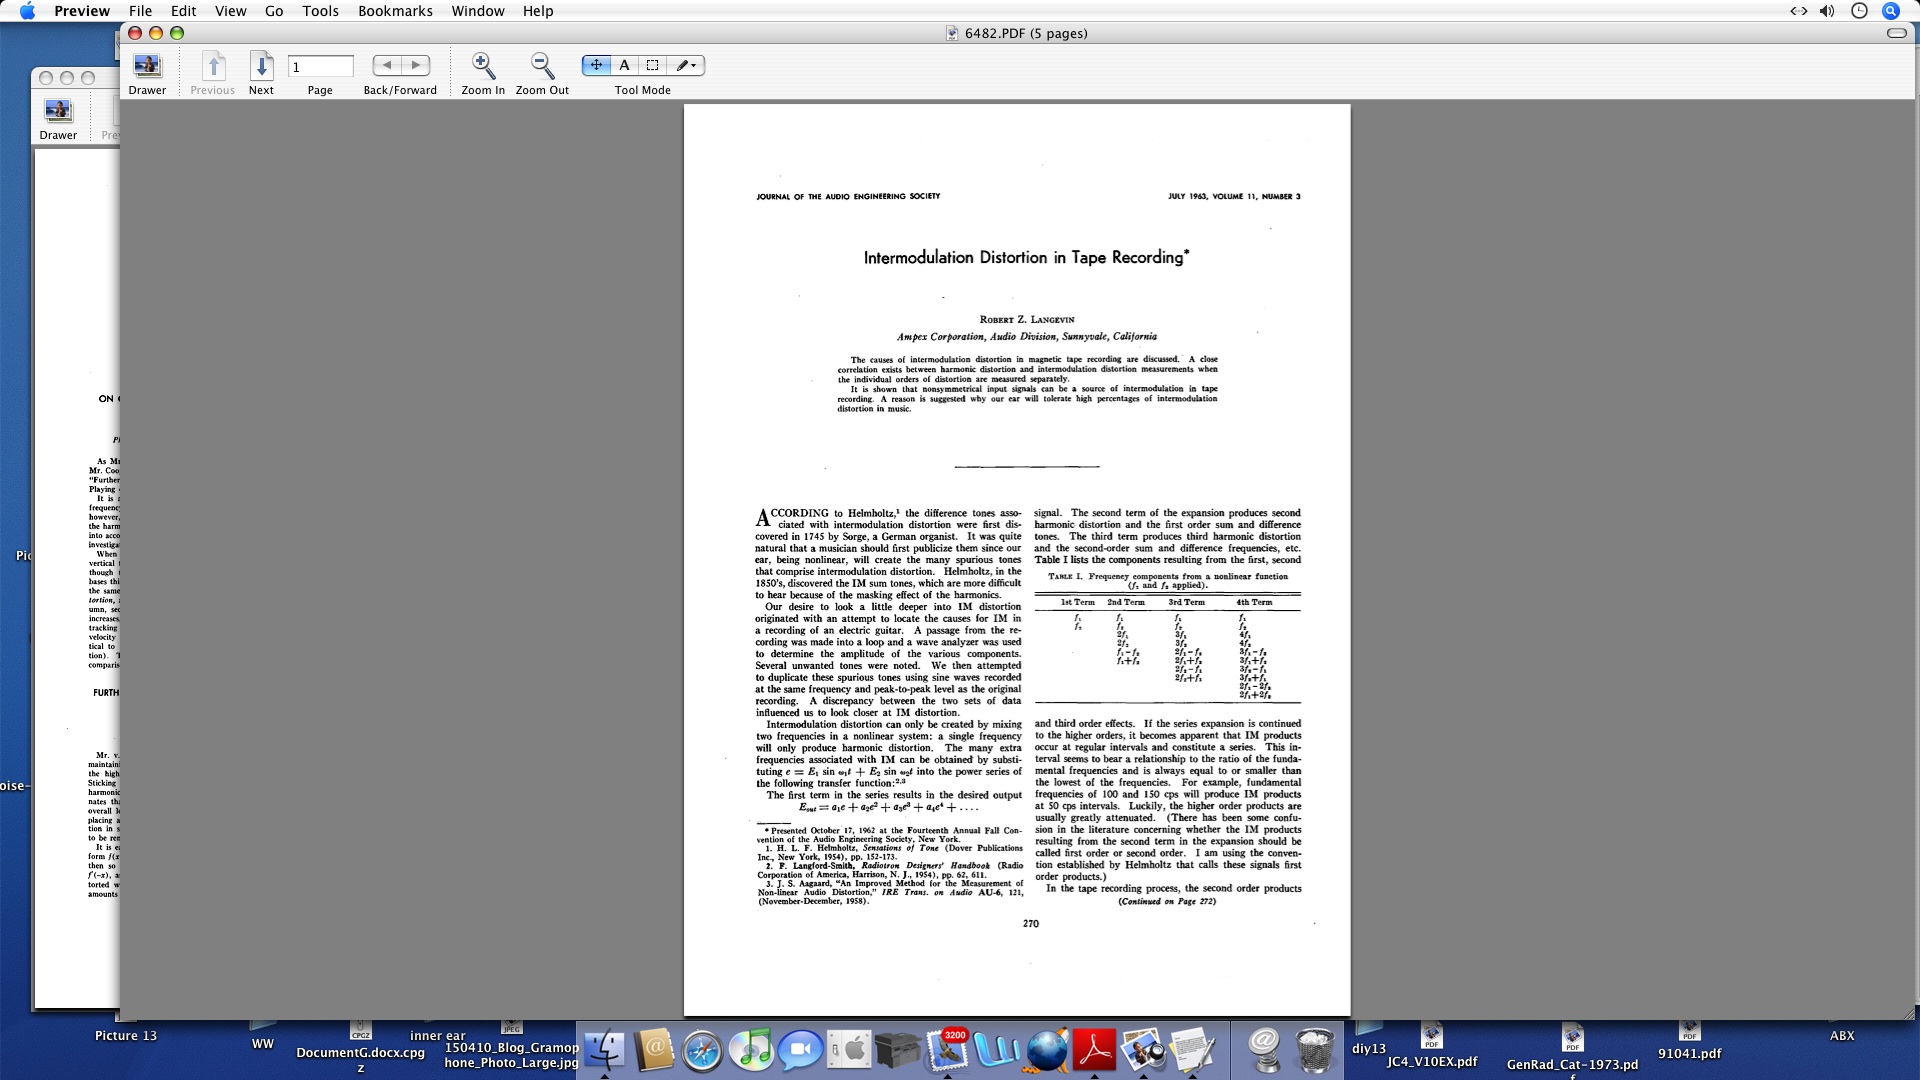Image resolution: width=1920 pixels, height=1080 pixels.
Task: Launch Microsoft Word from the Dock
Action: tap(997, 1050)
